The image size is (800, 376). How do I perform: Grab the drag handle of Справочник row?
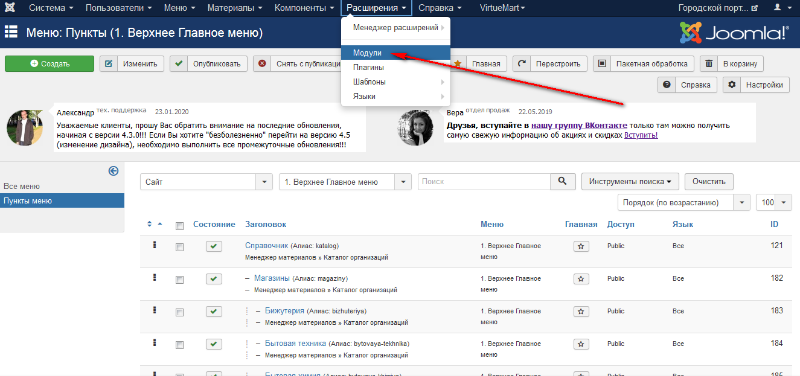pos(155,245)
